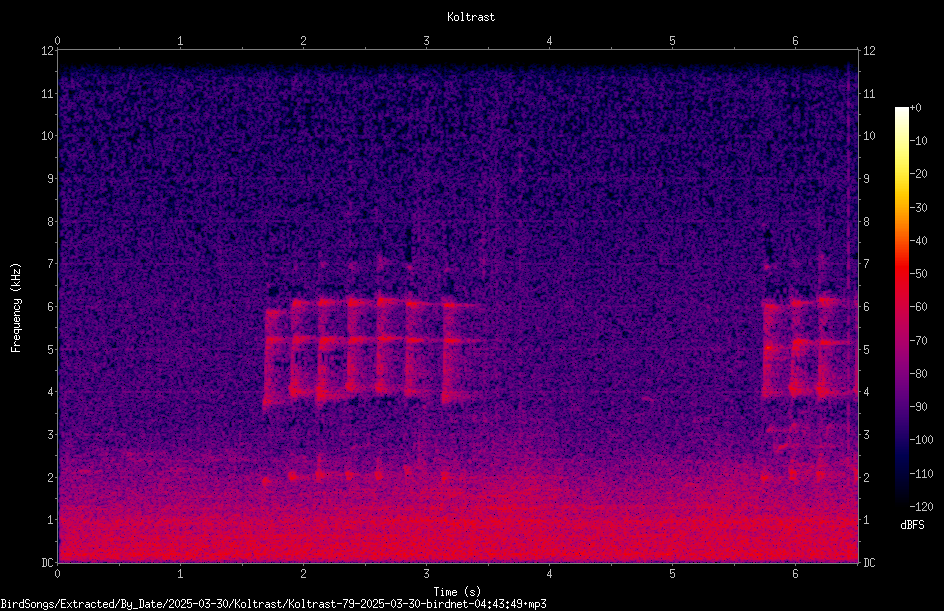The height and width of the screenshot is (611, 944).
Task: Click the -120 value on color scale
Action: [x=922, y=507]
